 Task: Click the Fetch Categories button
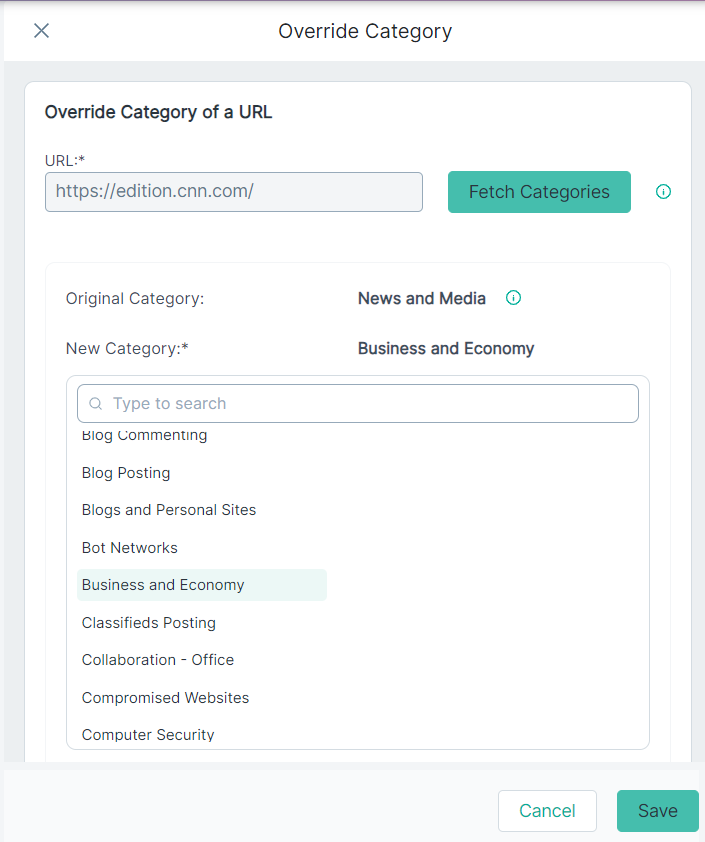tap(539, 192)
